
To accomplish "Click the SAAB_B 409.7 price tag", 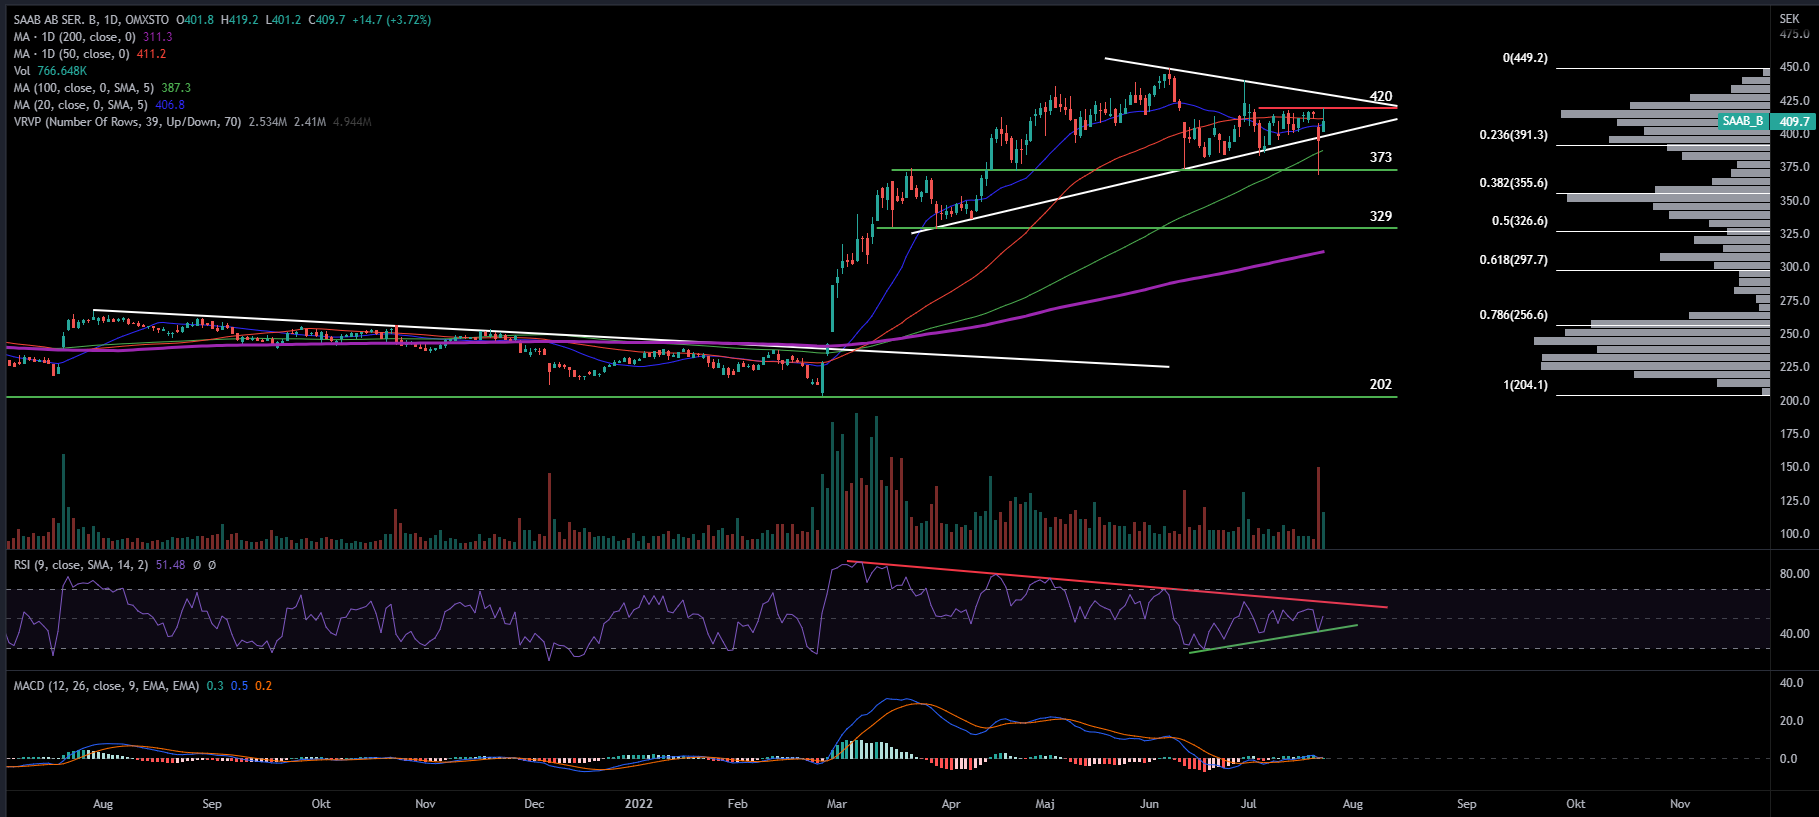I will [x=1765, y=121].
